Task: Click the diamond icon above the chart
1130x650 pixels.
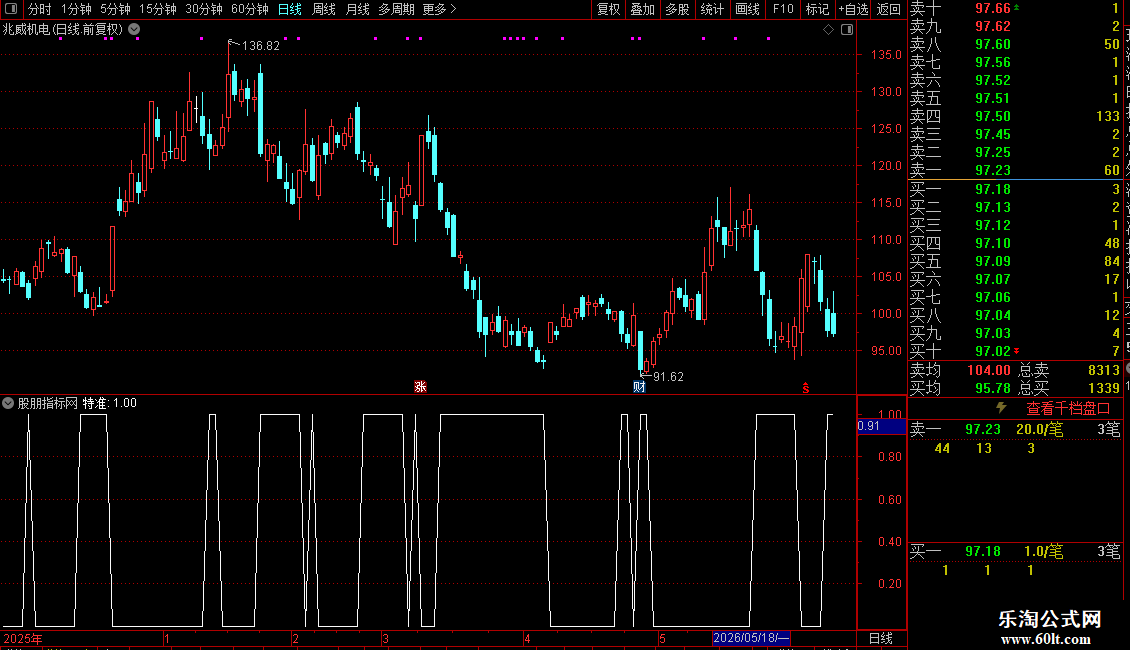Action: point(828,30)
